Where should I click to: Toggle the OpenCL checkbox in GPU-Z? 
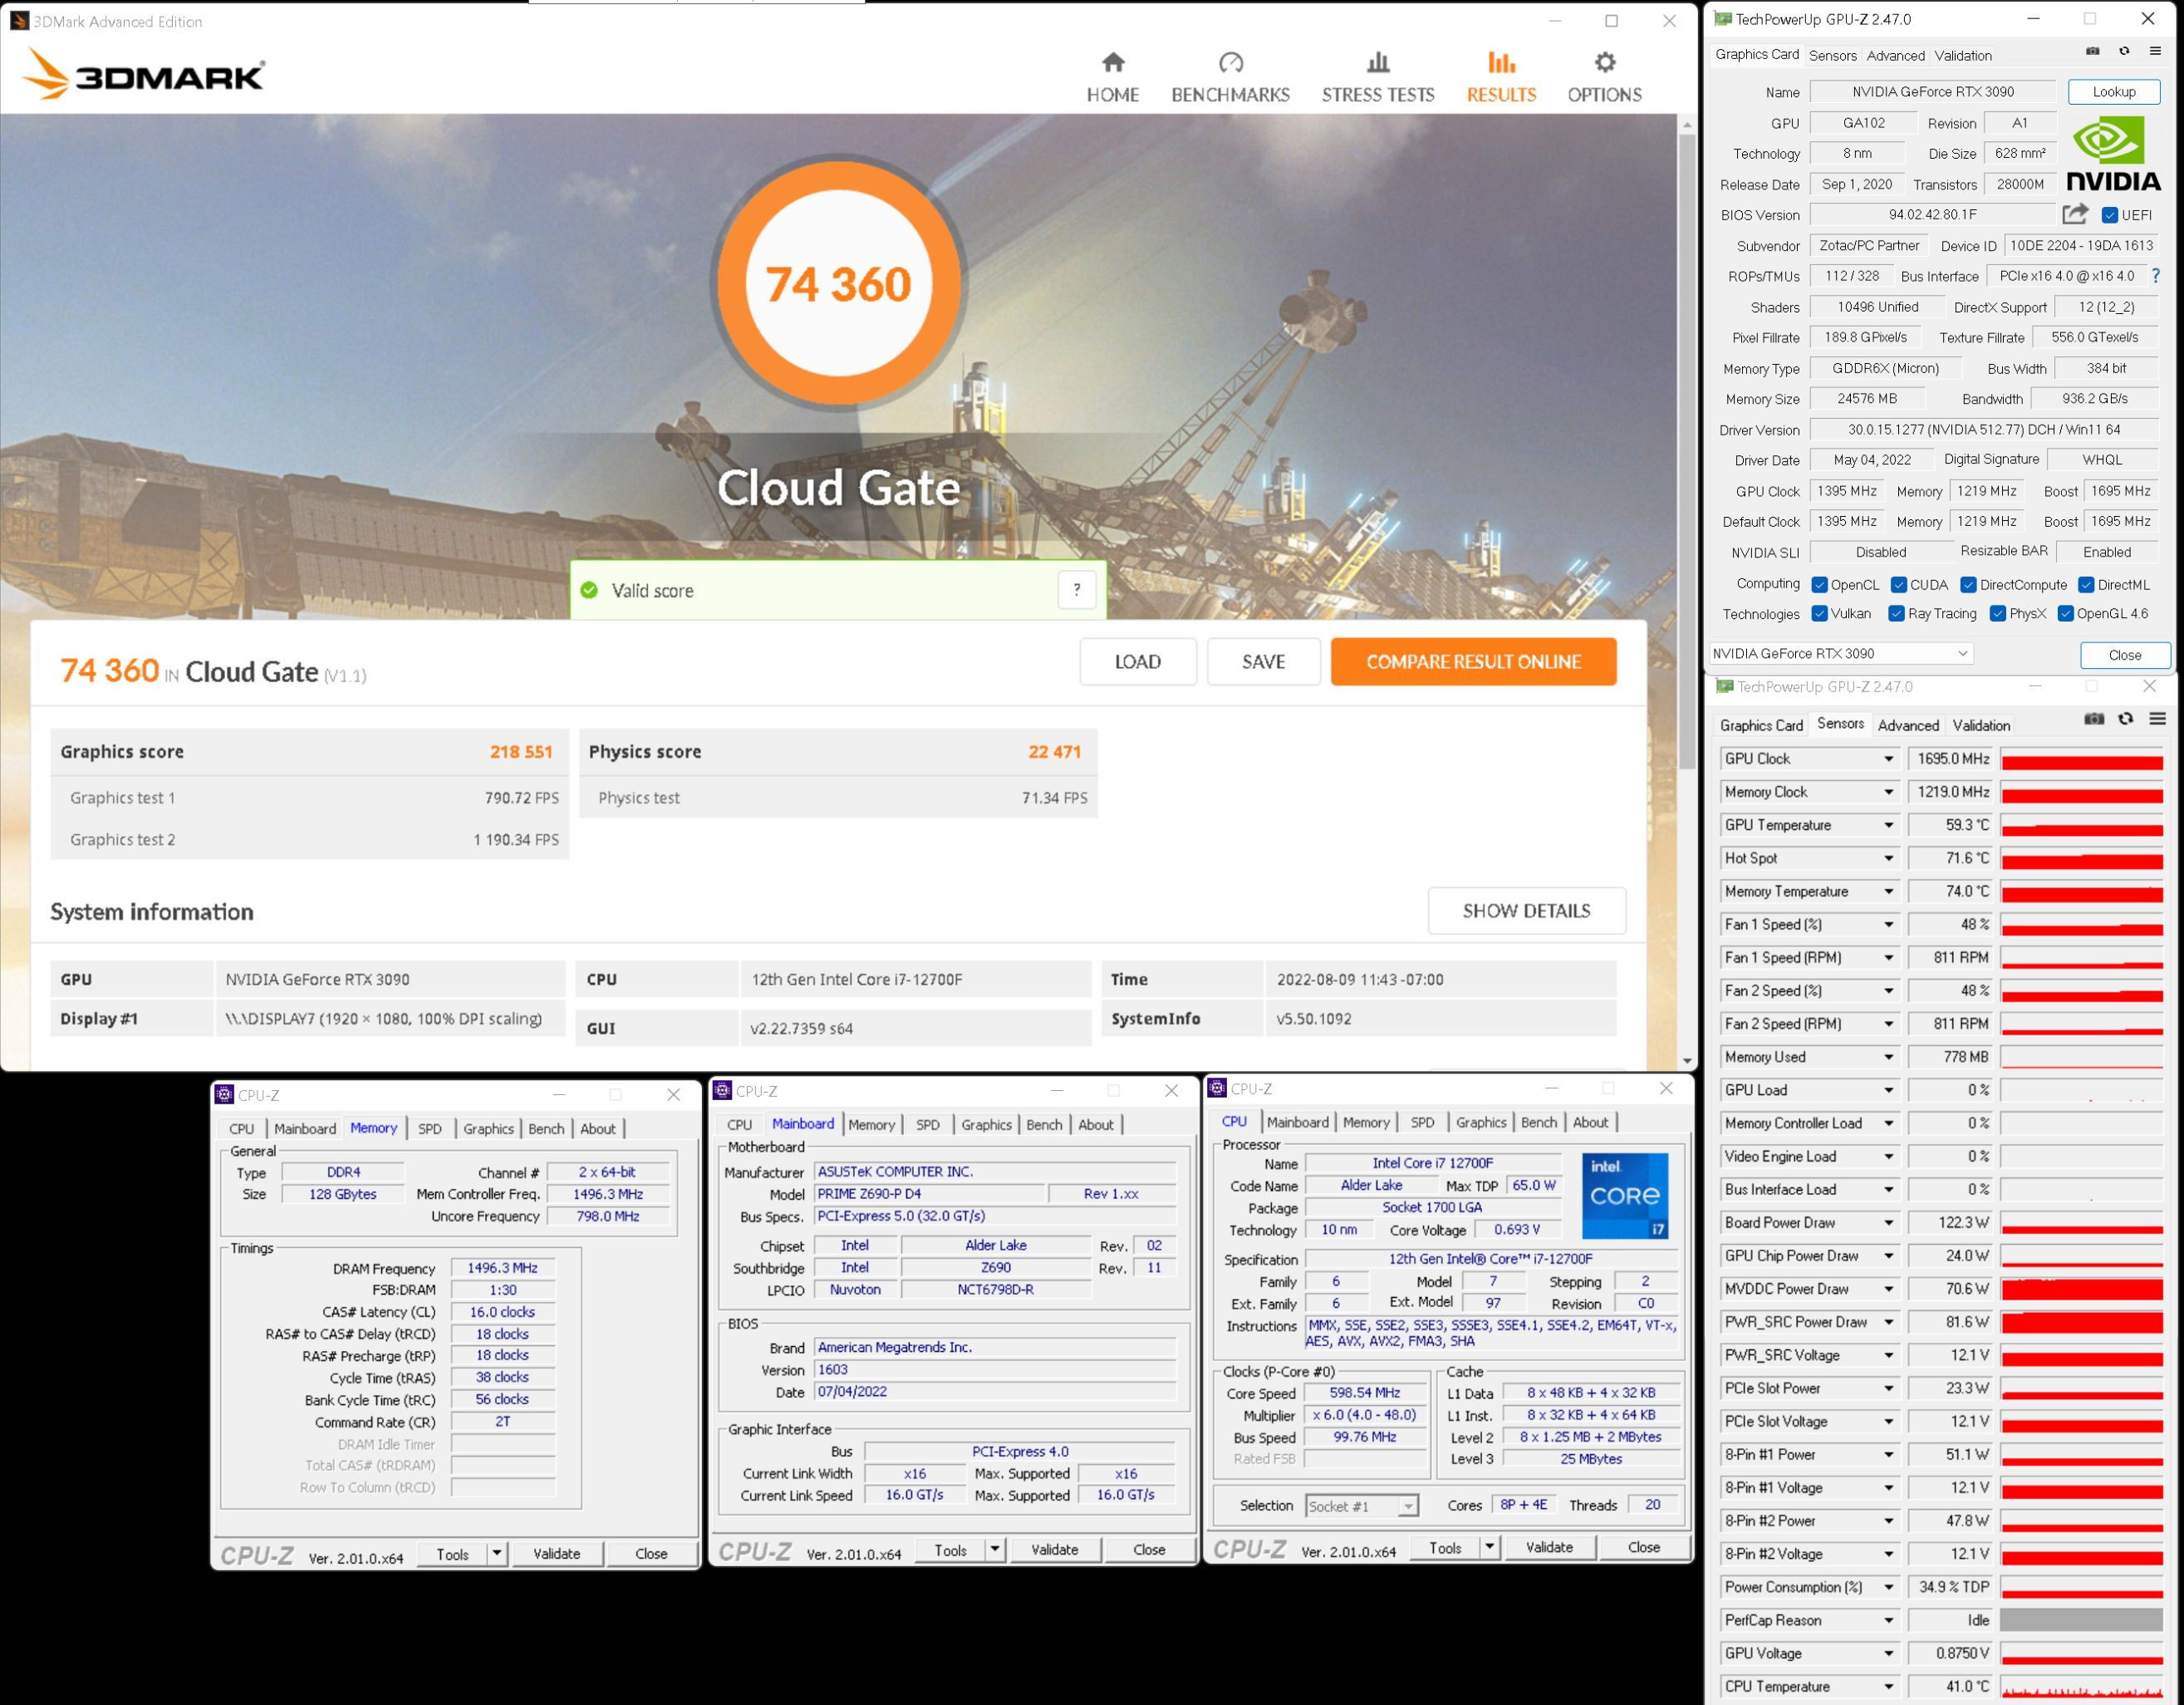point(1820,585)
